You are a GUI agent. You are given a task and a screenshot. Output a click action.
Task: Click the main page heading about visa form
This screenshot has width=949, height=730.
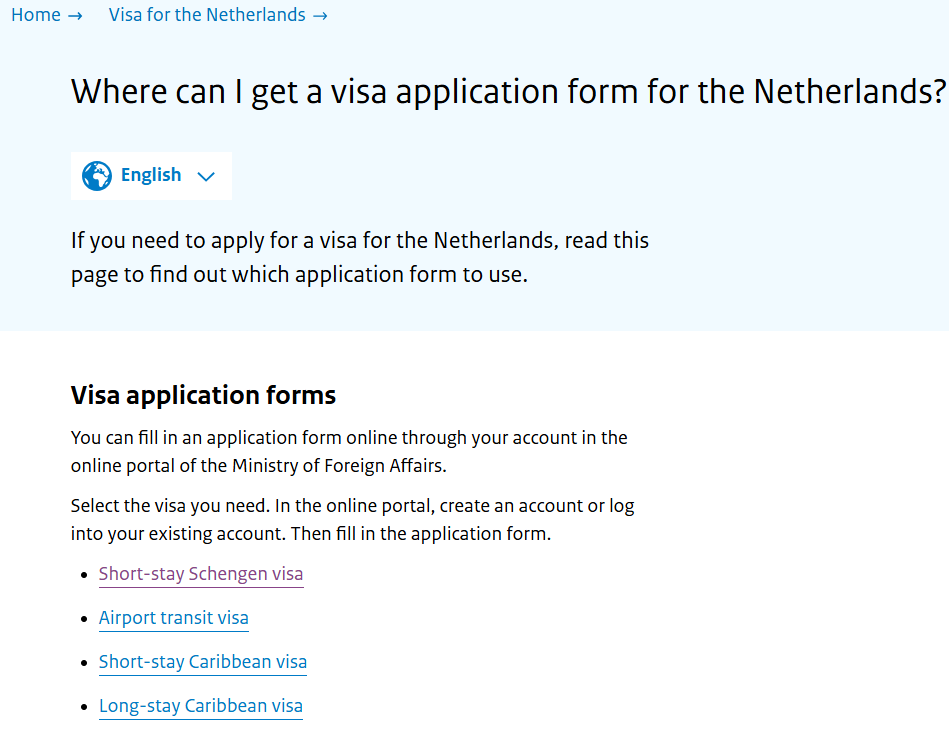tap(508, 92)
